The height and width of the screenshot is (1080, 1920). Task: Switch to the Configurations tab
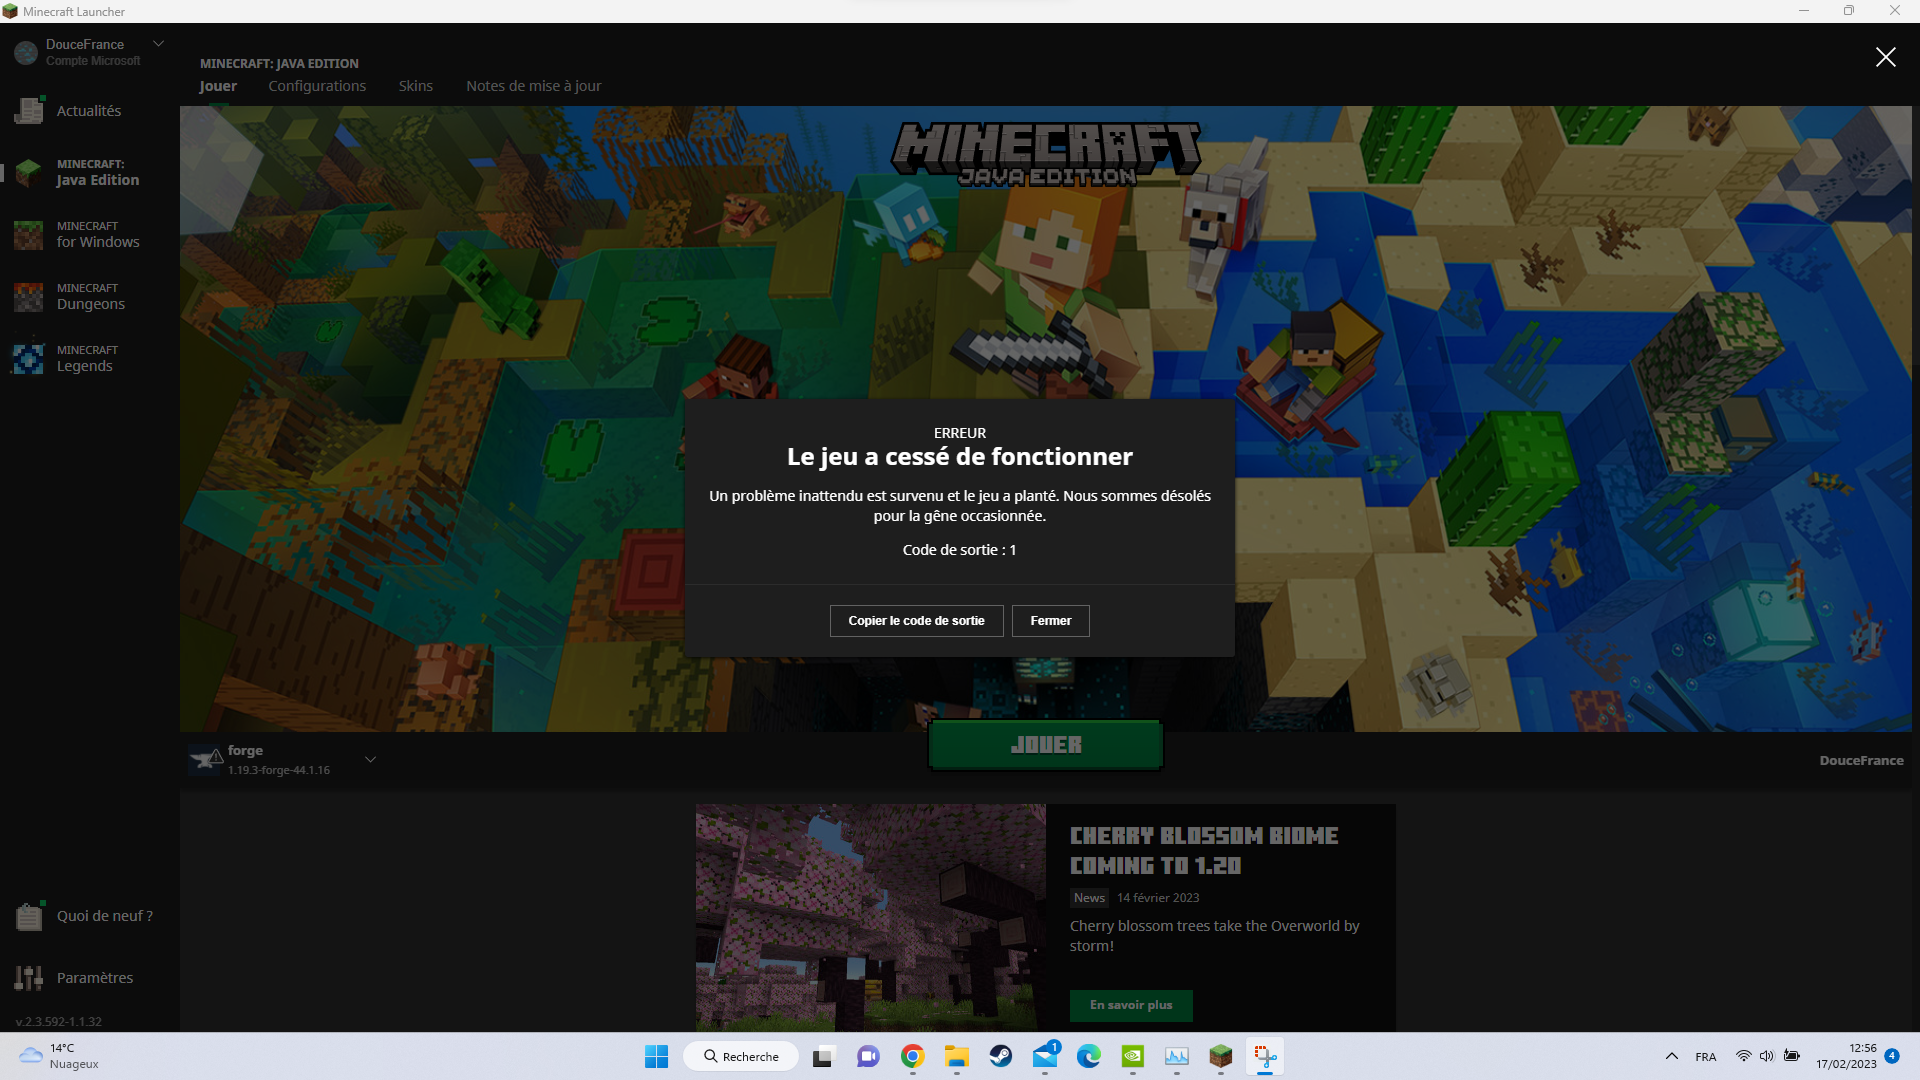(317, 86)
